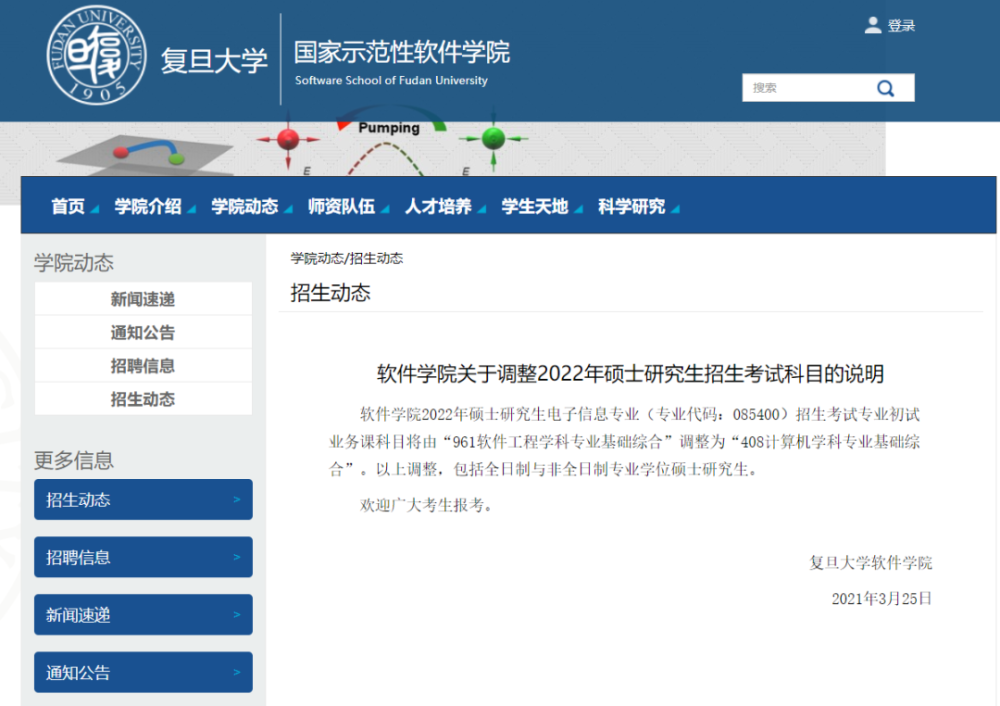
Task: Click the arrow icon on blue 招聘信息 button
Action: 236,557
